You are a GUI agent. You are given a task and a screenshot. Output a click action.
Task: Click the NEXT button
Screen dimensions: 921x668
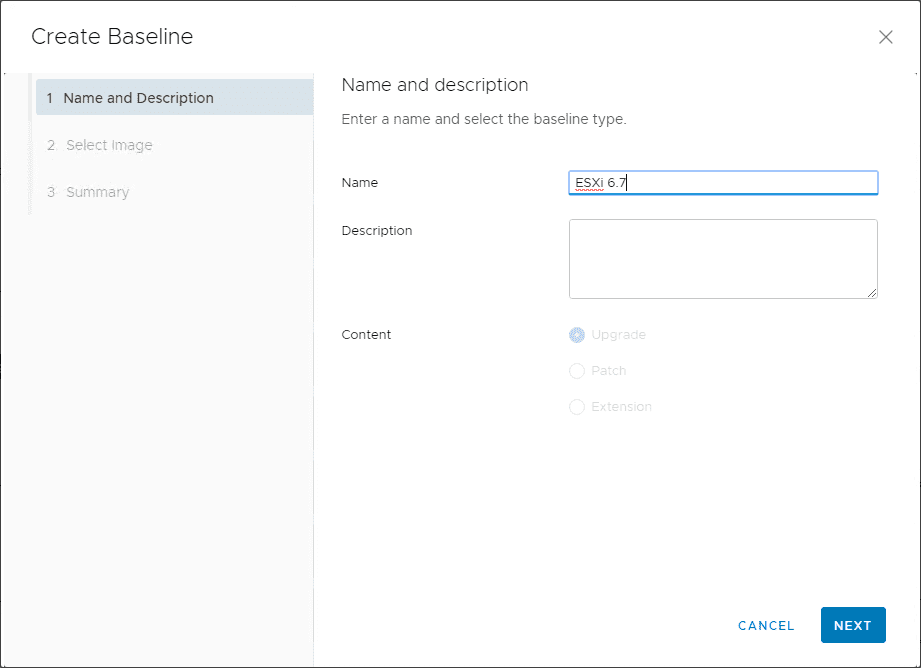point(852,625)
